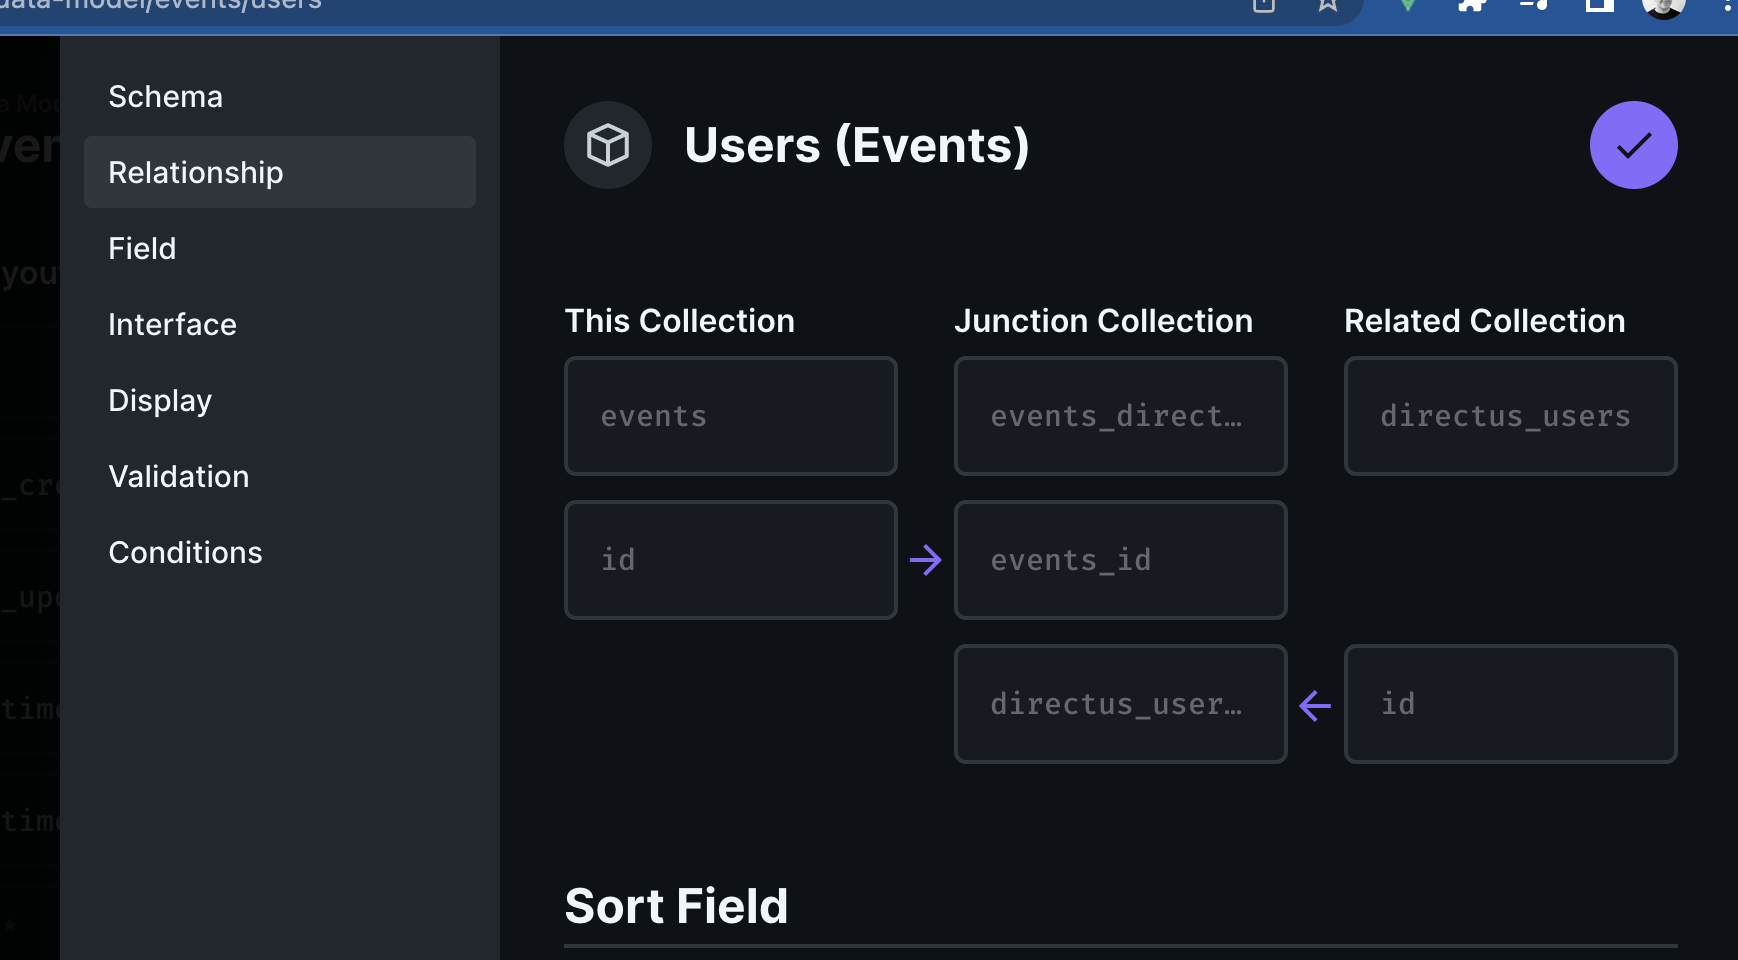Switch to the Field section
1738x960 pixels.
click(280, 248)
